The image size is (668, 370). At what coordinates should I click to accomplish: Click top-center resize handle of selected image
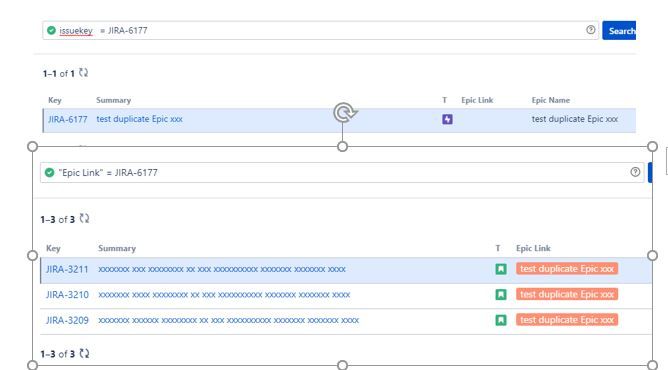click(x=342, y=146)
